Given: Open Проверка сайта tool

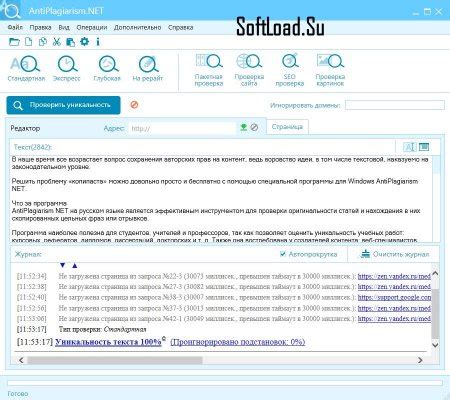Looking at the screenshot, I should pyautogui.click(x=249, y=70).
